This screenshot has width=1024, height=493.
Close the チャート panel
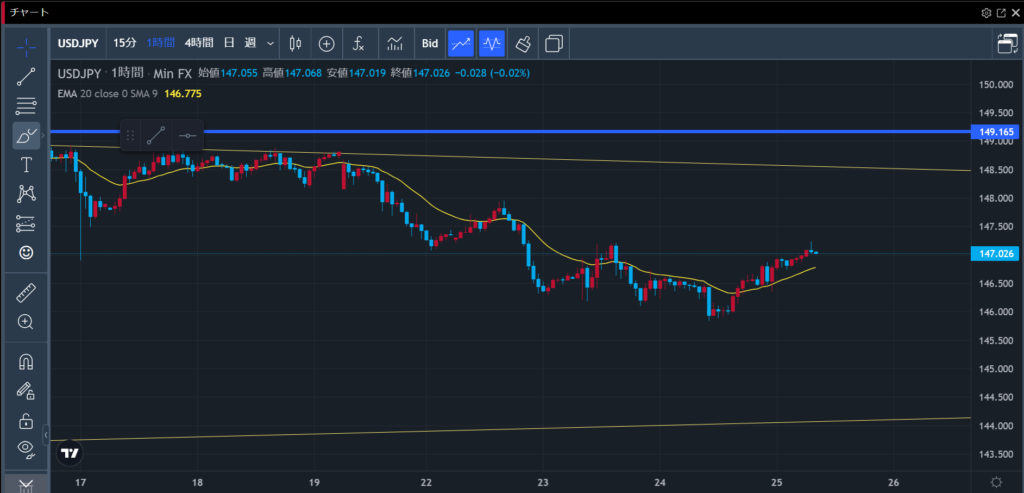tap(1015, 13)
